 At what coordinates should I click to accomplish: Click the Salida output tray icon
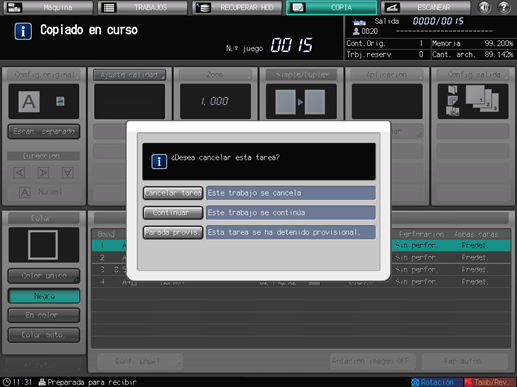point(359,22)
